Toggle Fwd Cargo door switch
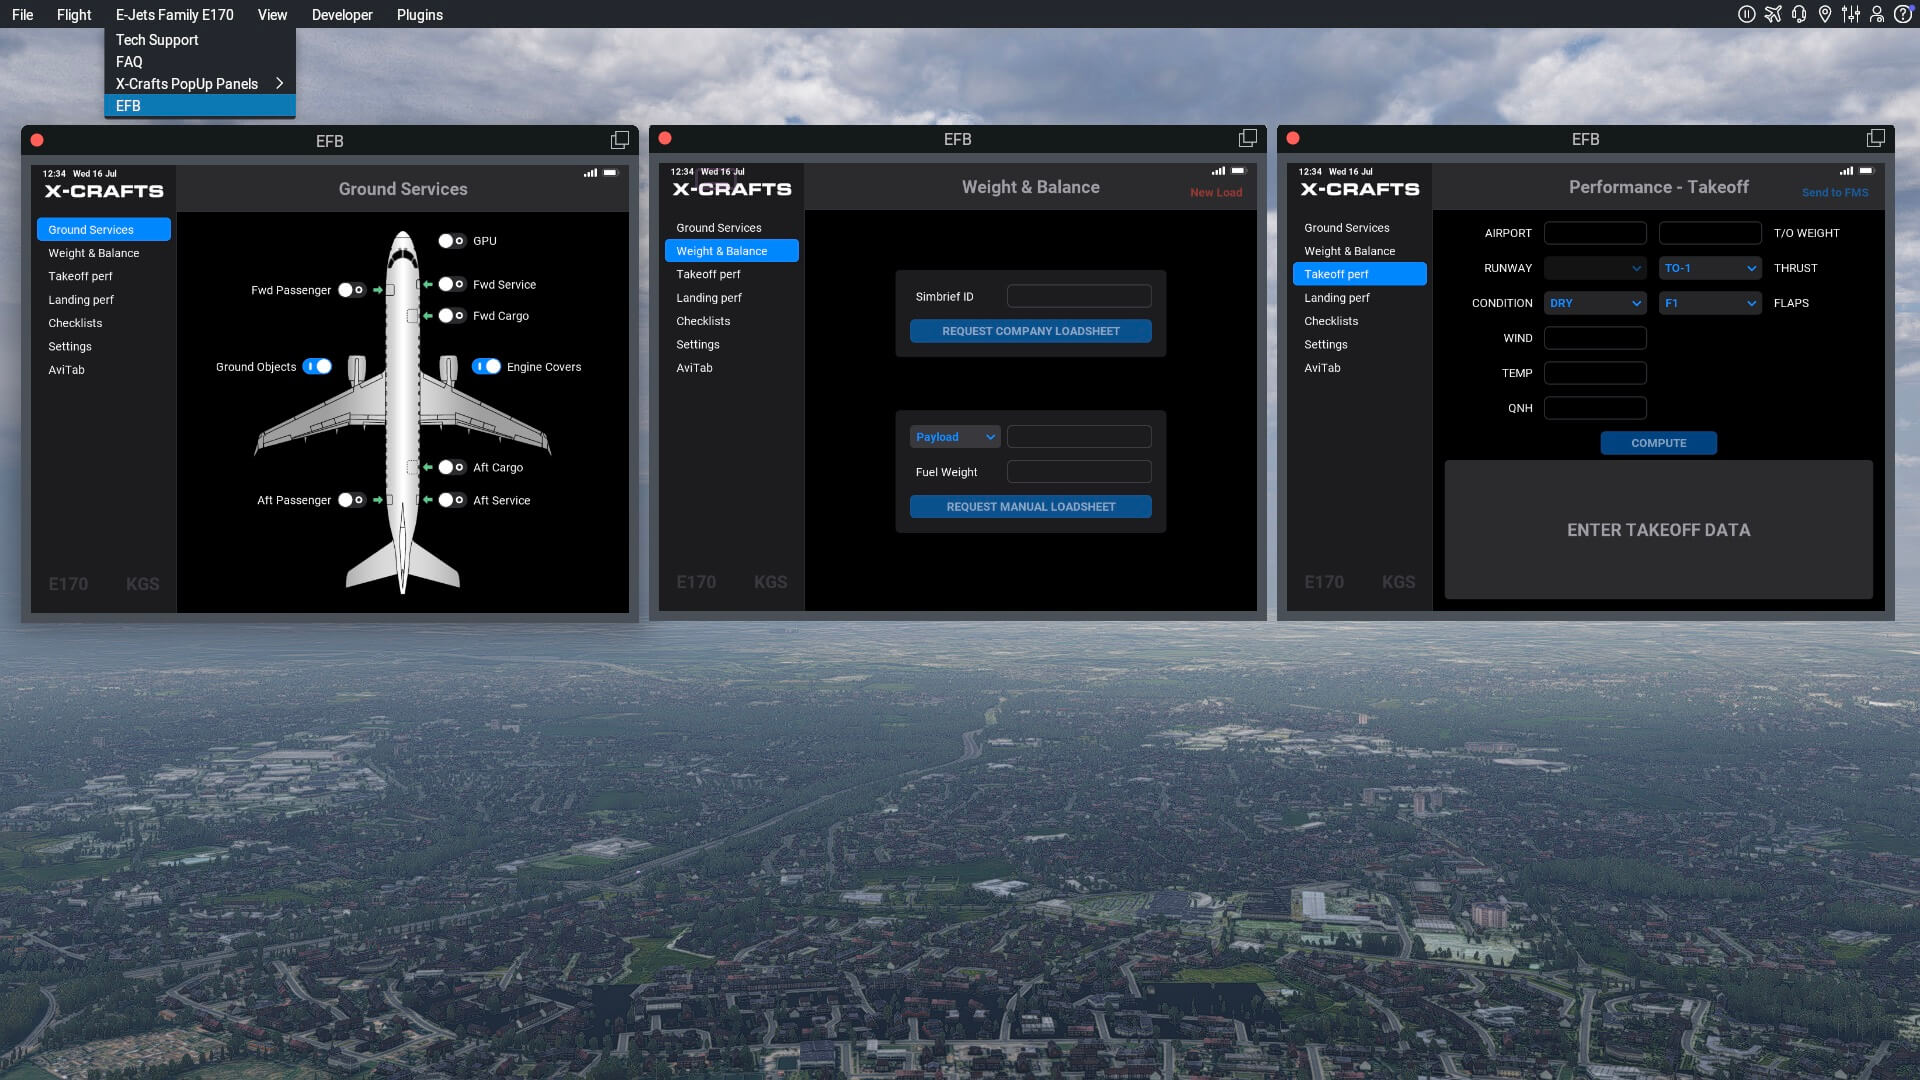The image size is (1920, 1080). point(451,316)
